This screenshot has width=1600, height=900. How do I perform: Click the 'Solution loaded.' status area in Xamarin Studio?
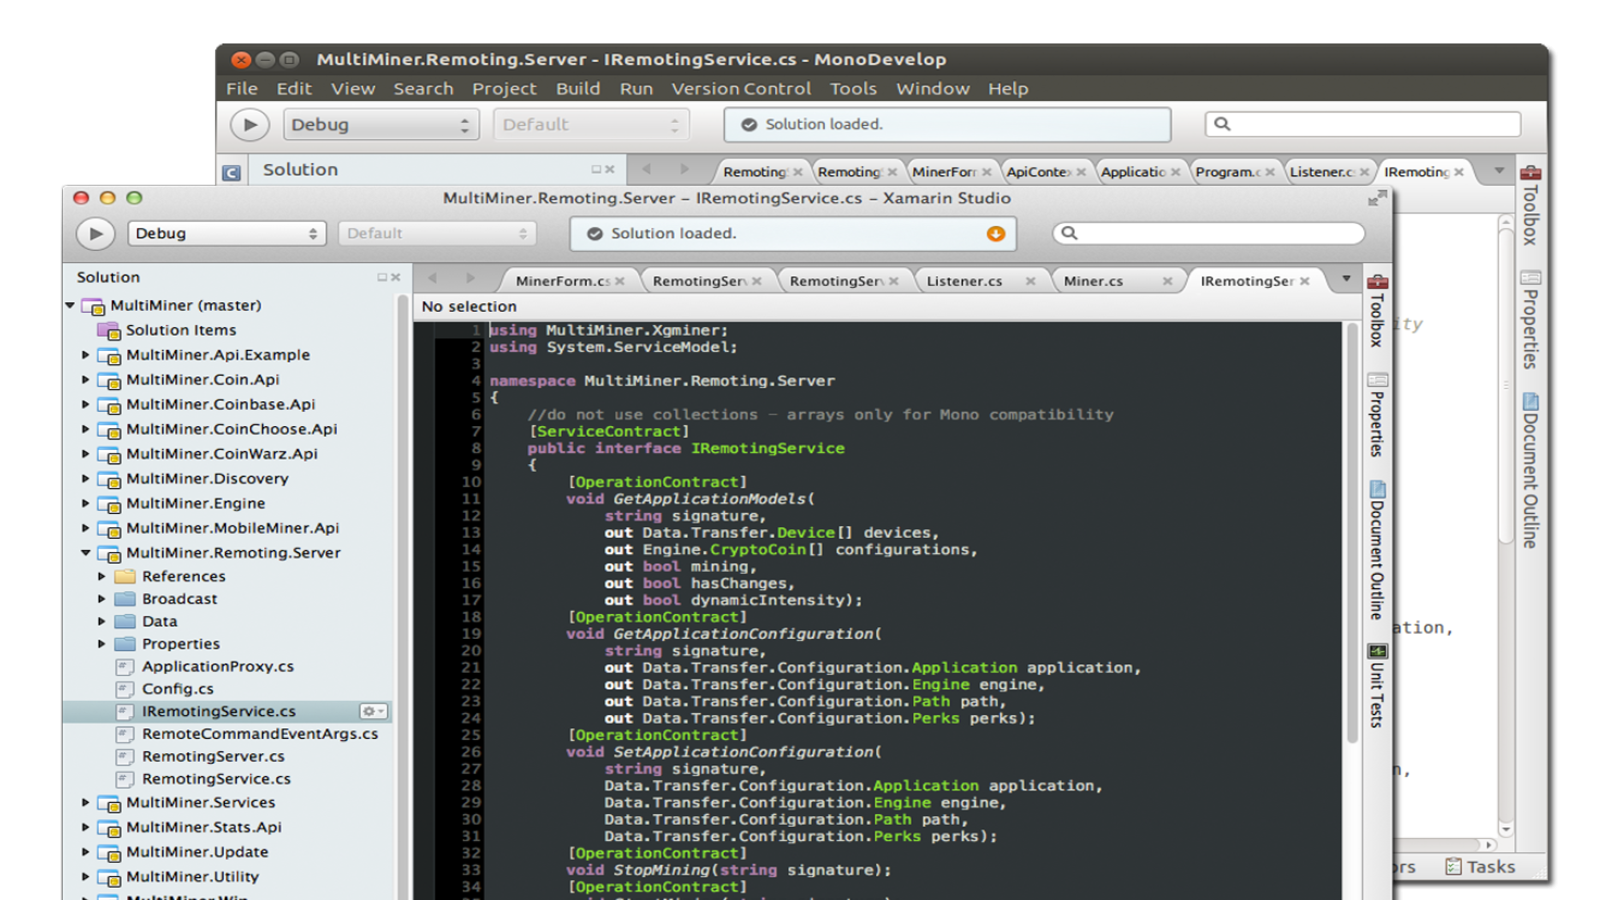793,234
